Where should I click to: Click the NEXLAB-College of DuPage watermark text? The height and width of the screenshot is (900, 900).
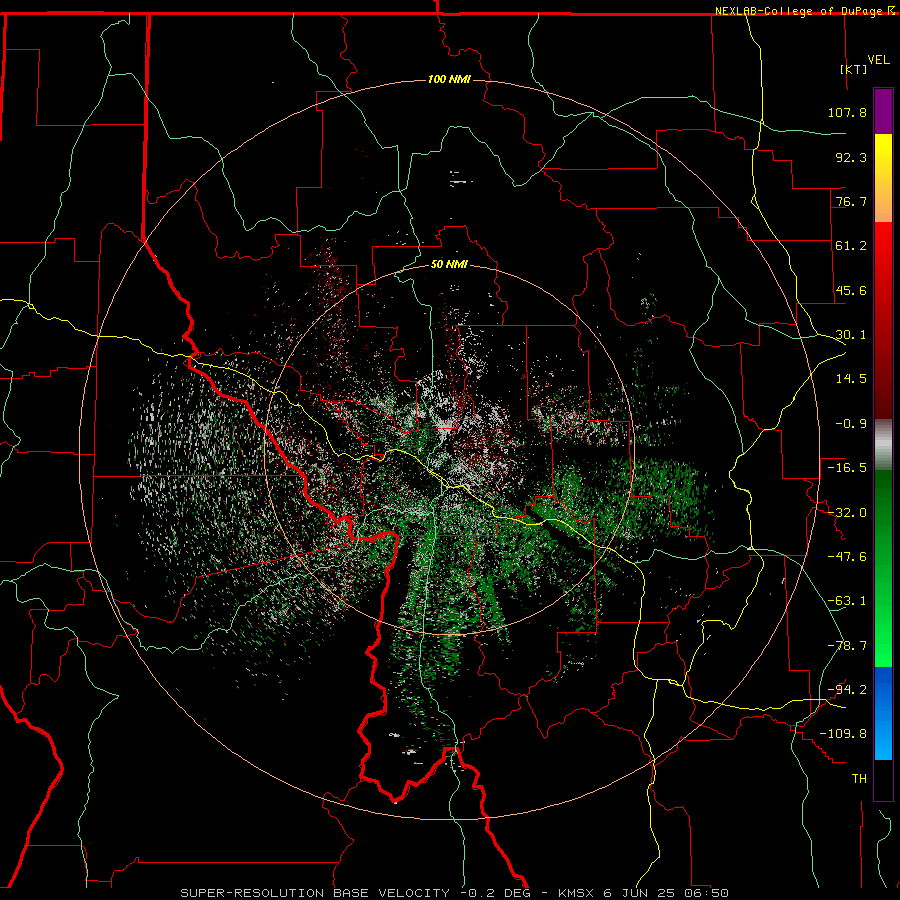tap(798, 11)
